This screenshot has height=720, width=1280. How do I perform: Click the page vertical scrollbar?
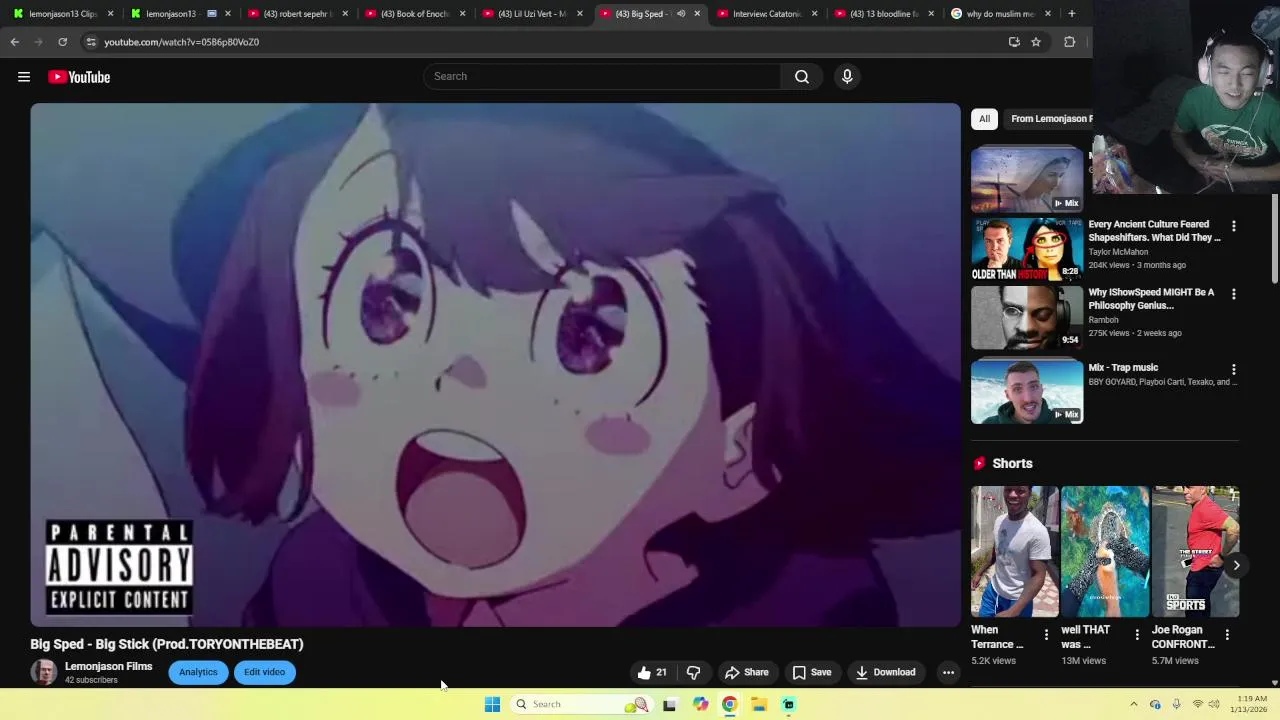coord(1274,238)
